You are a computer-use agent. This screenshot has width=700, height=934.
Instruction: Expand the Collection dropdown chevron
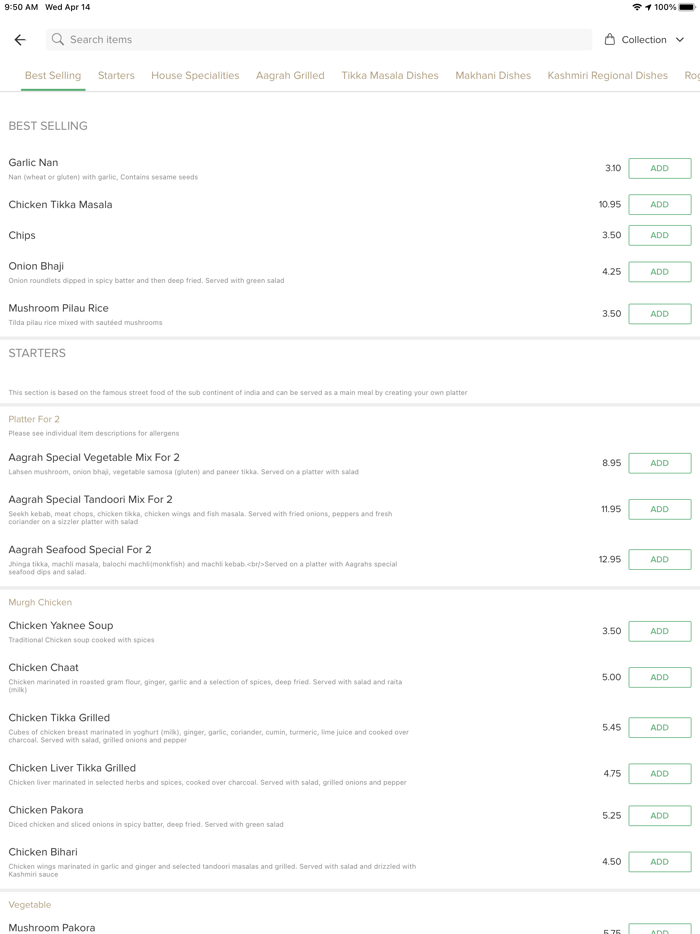coord(680,40)
